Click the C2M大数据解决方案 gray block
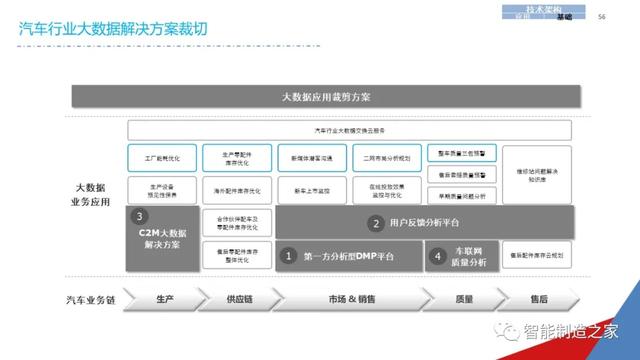Viewport: 640px width, 360px height. pos(162,238)
